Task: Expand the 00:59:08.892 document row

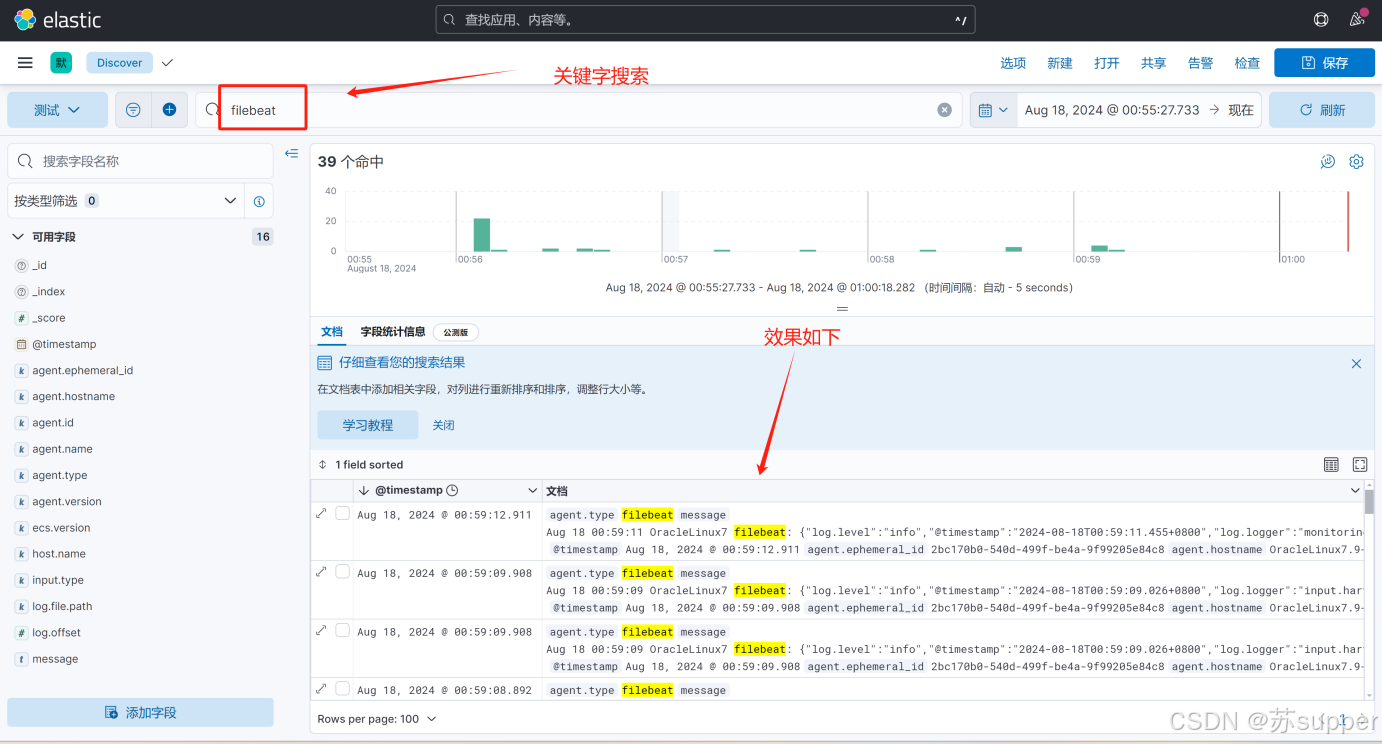Action: [321, 688]
